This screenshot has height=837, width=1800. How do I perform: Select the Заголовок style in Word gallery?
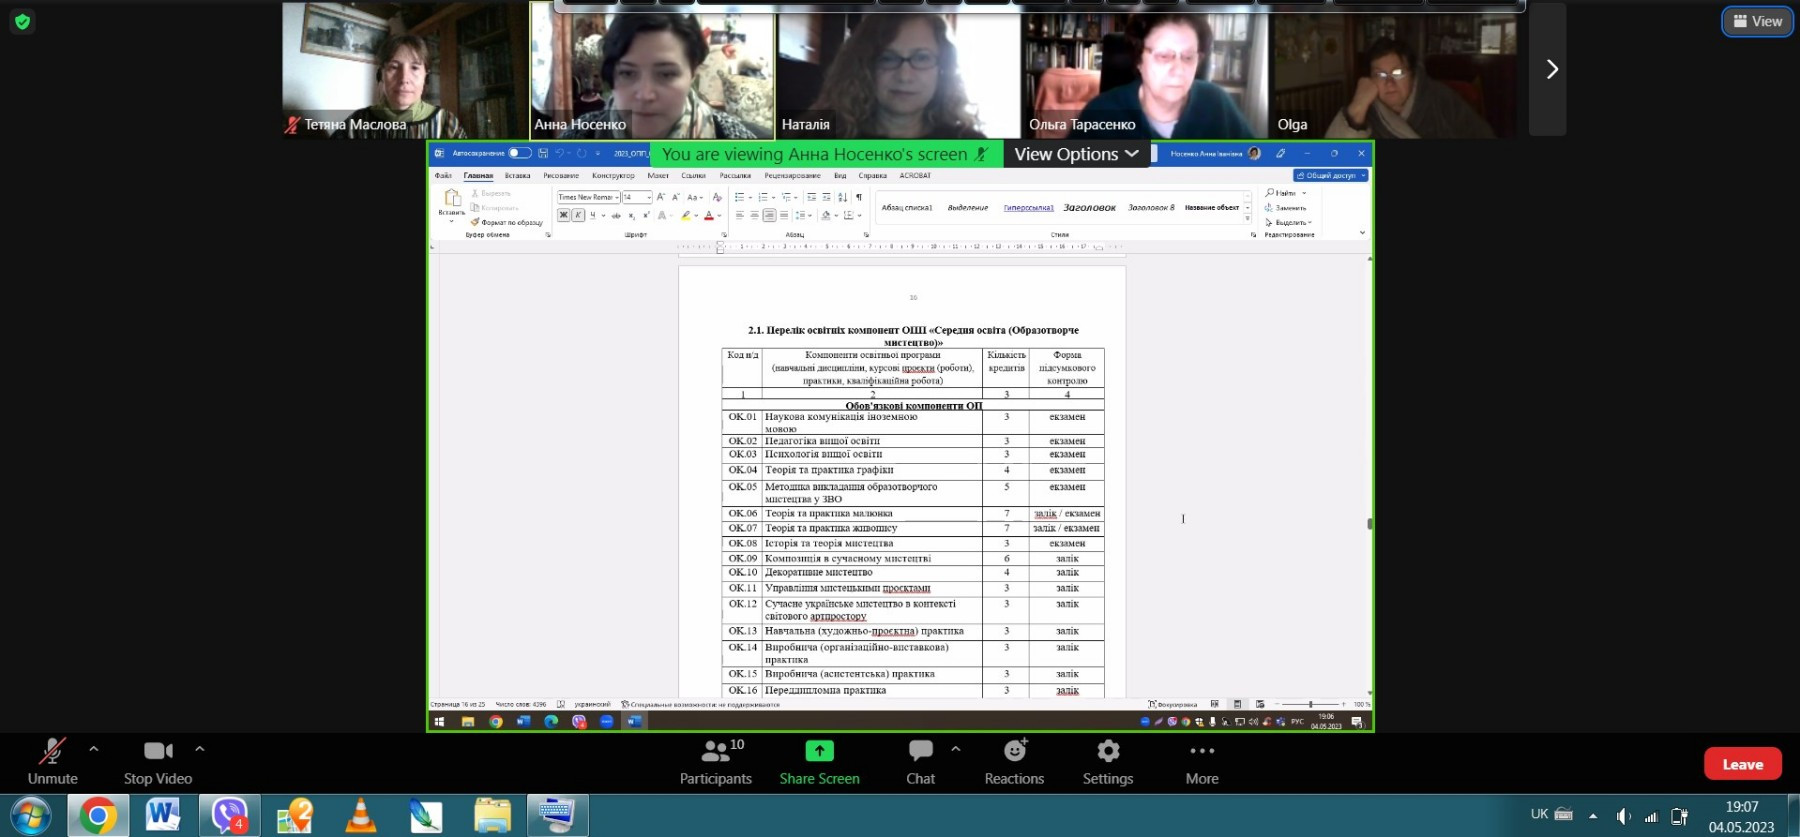1089,208
